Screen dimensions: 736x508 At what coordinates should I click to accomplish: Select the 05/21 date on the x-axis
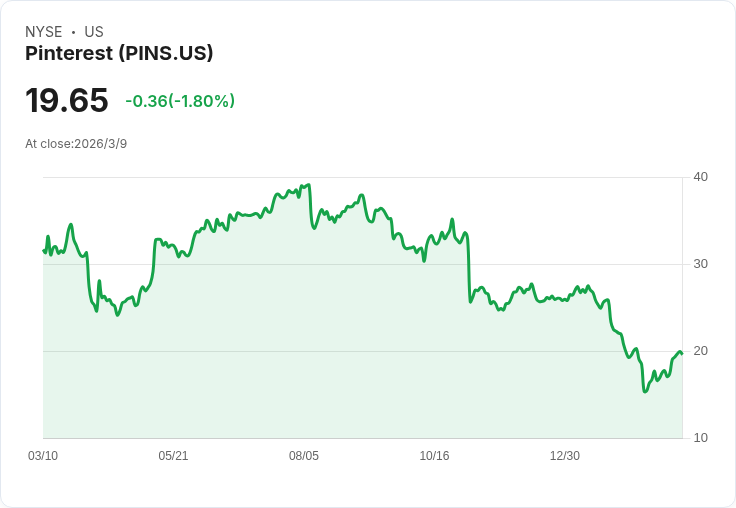pyautogui.click(x=173, y=456)
